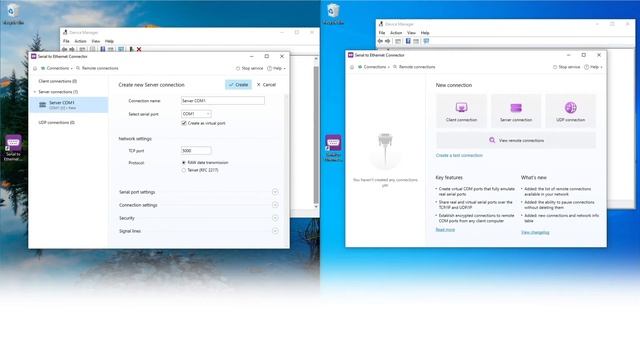Click Remote connections in New connection window toolbar

click(414, 67)
